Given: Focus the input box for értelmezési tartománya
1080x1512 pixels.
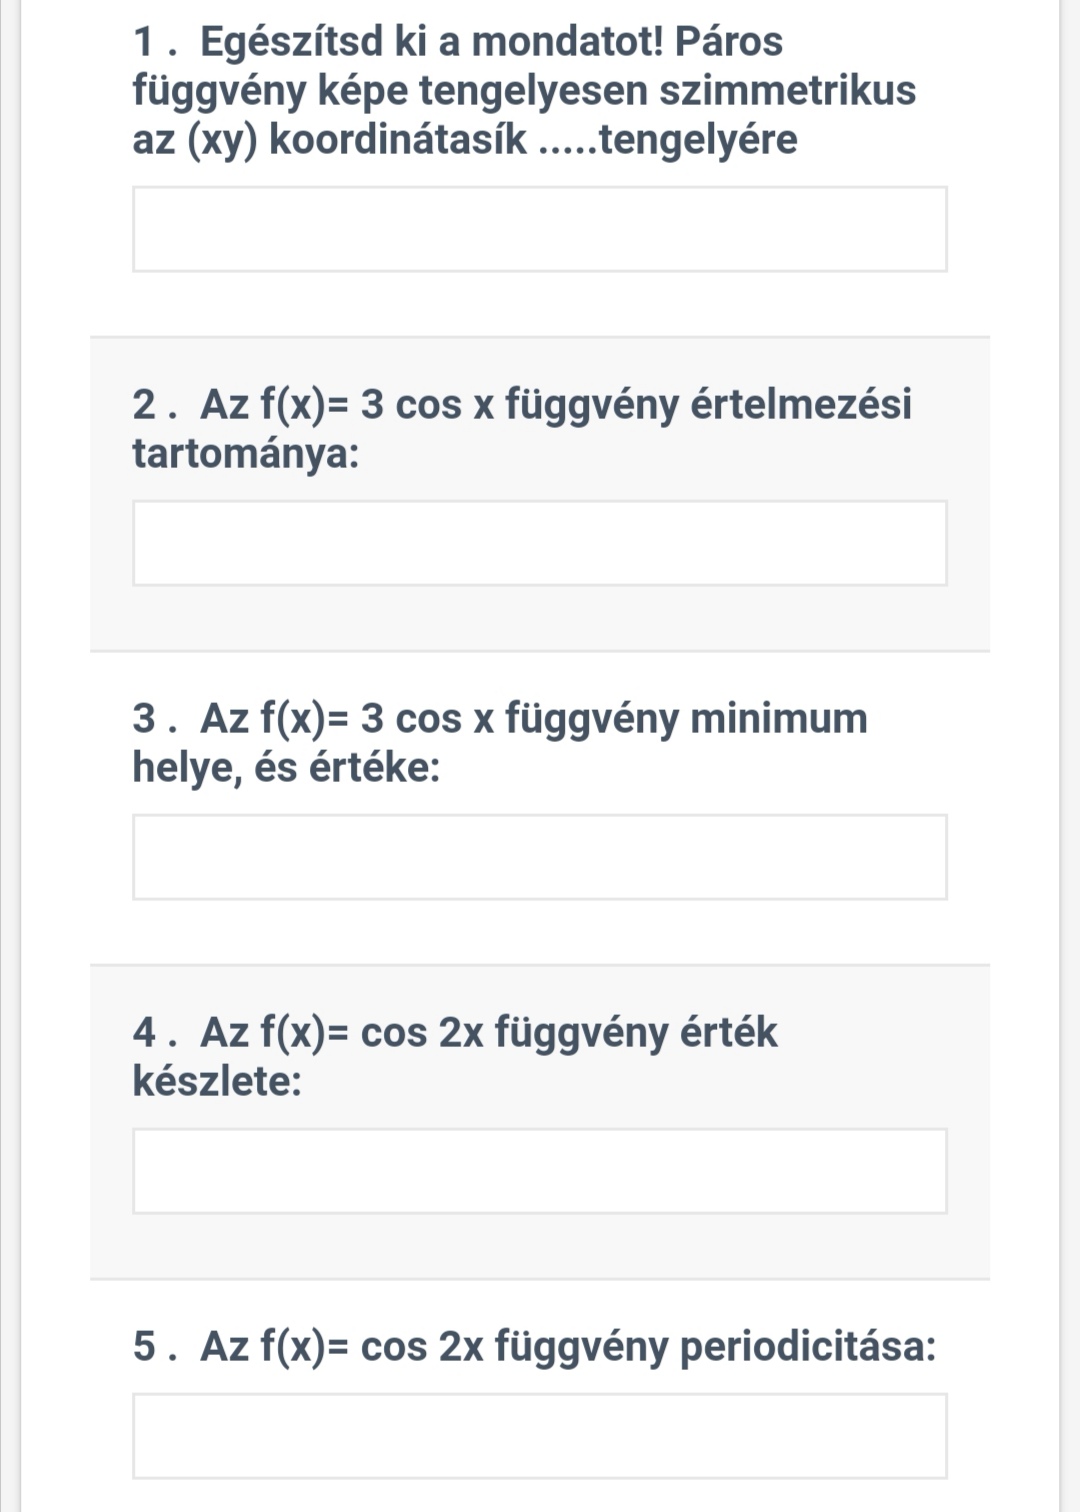Looking at the screenshot, I should coord(540,543).
